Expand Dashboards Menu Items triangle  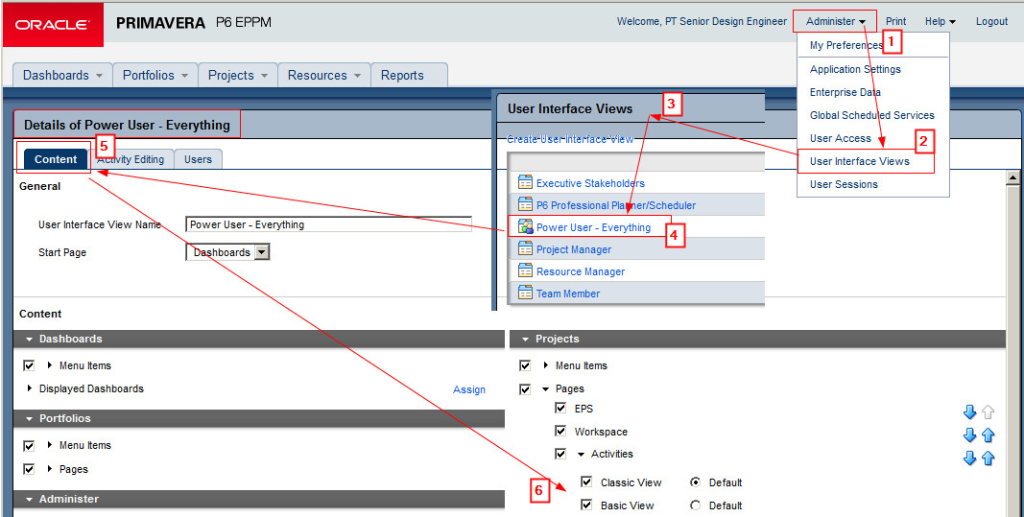click(x=50, y=366)
